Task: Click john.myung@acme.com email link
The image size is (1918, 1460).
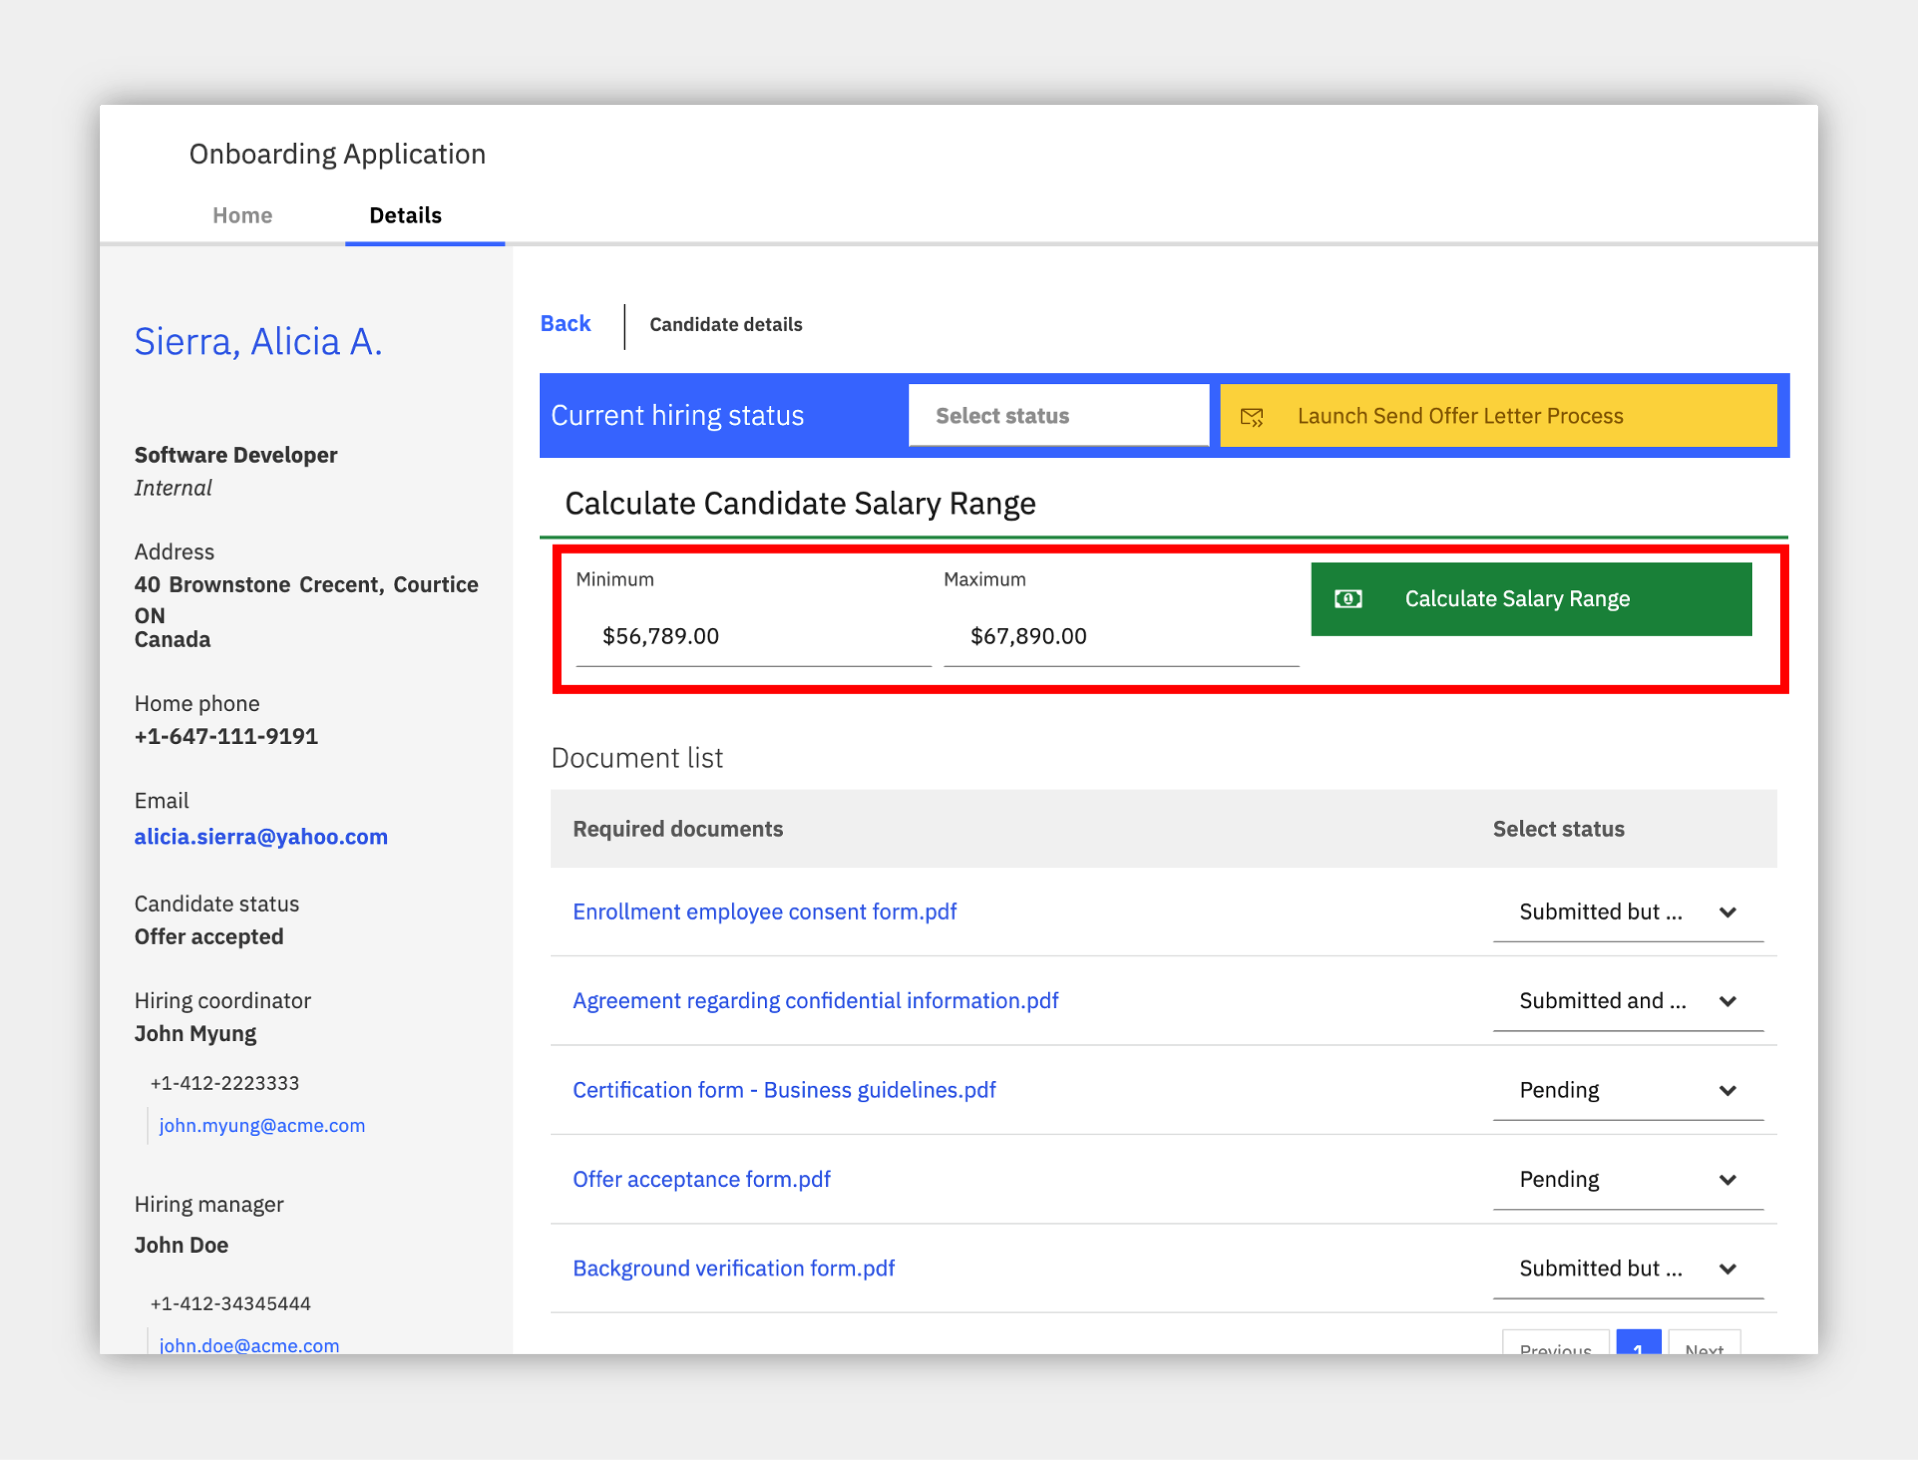Action: tap(262, 1125)
